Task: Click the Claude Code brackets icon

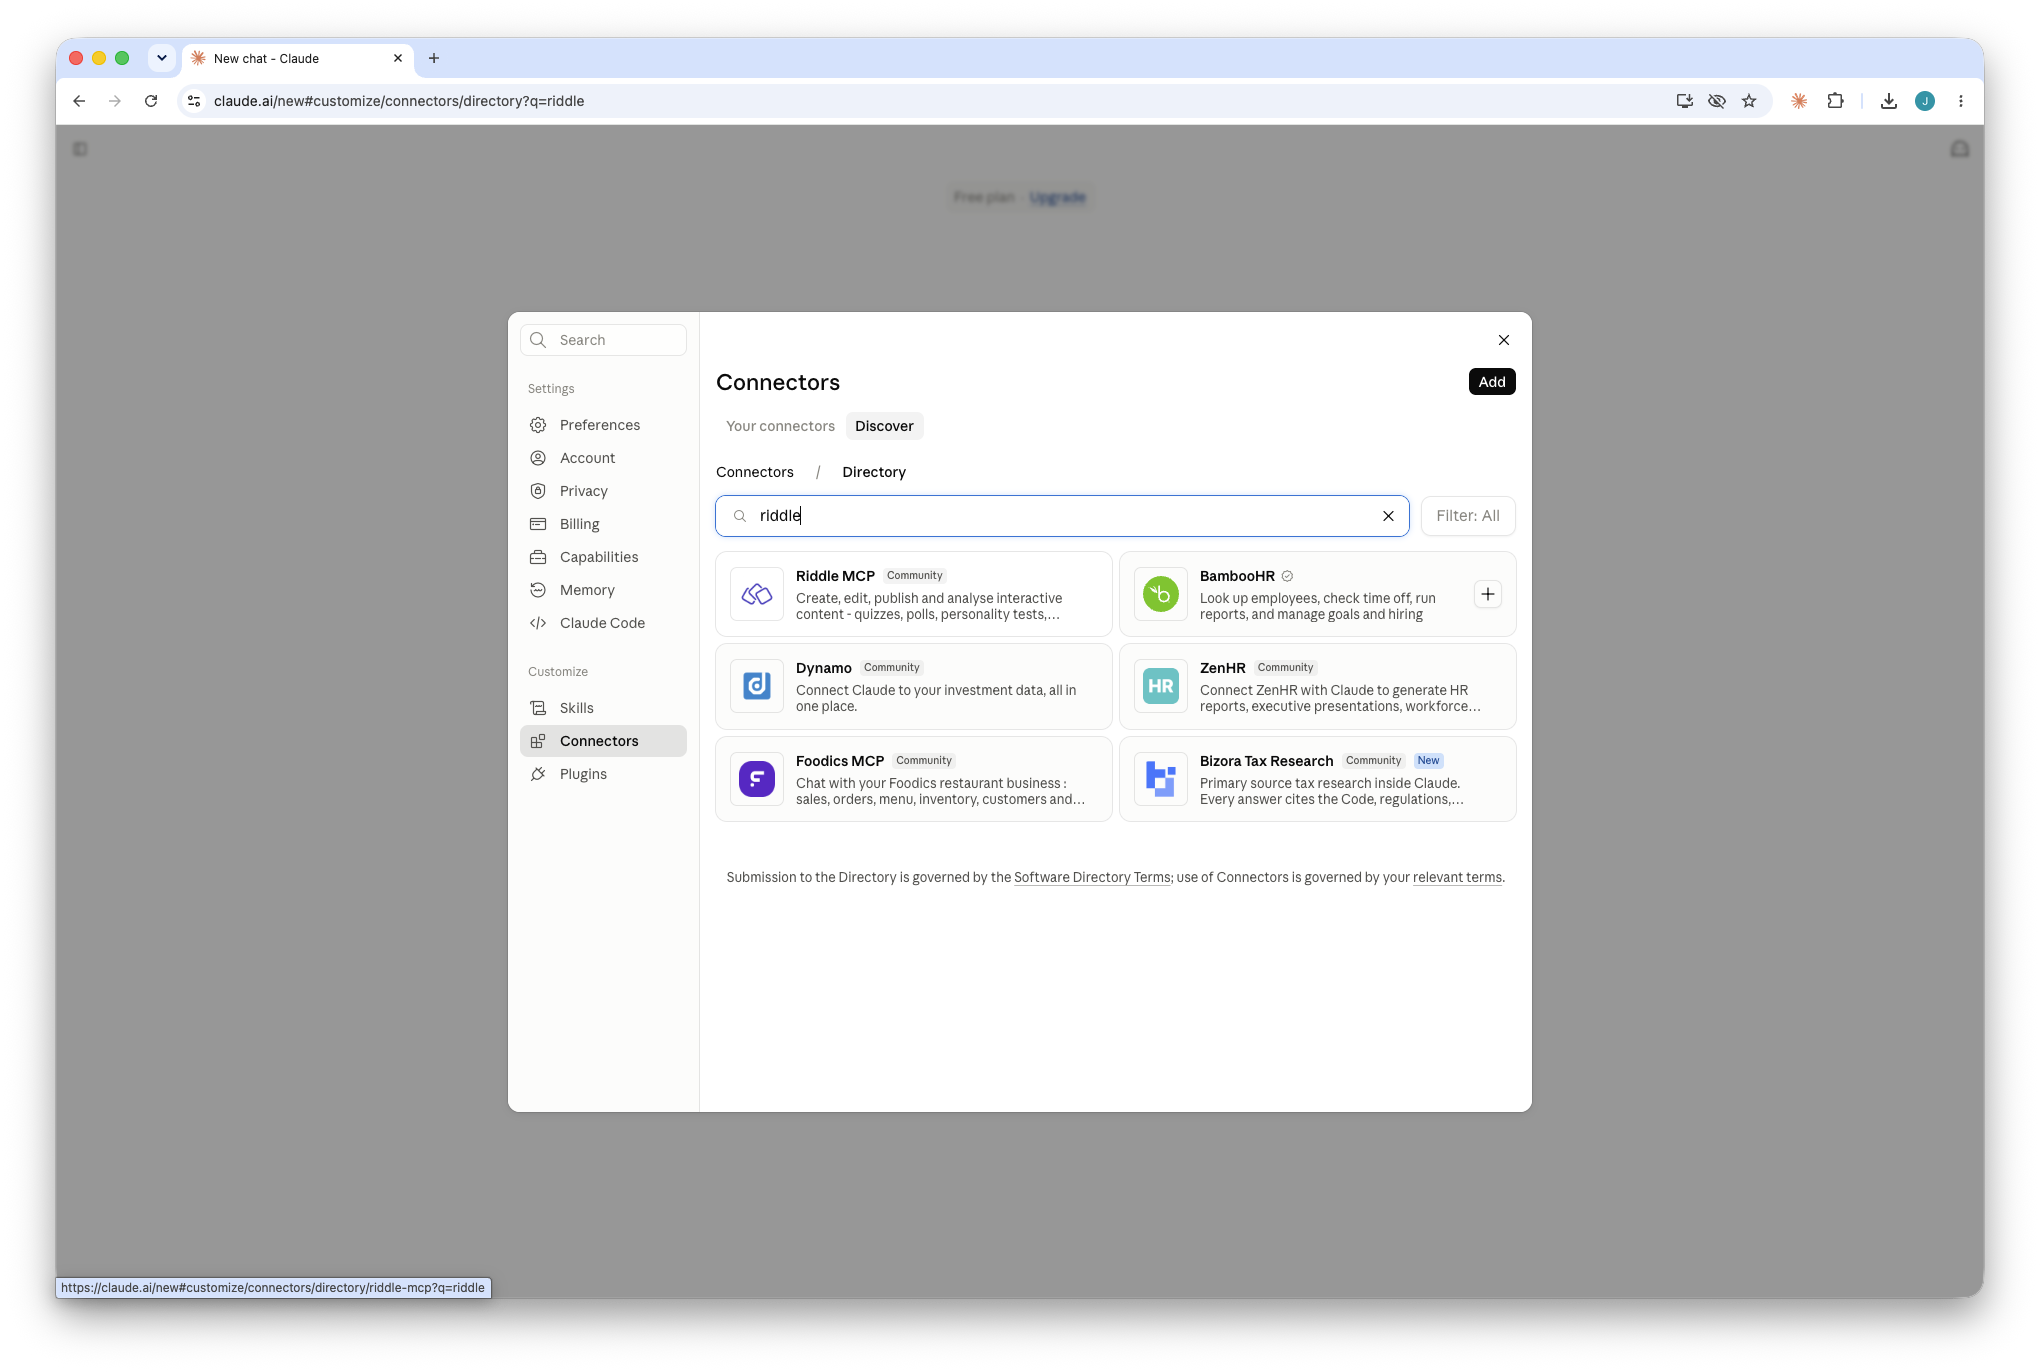Action: click(x=538, y=623)
